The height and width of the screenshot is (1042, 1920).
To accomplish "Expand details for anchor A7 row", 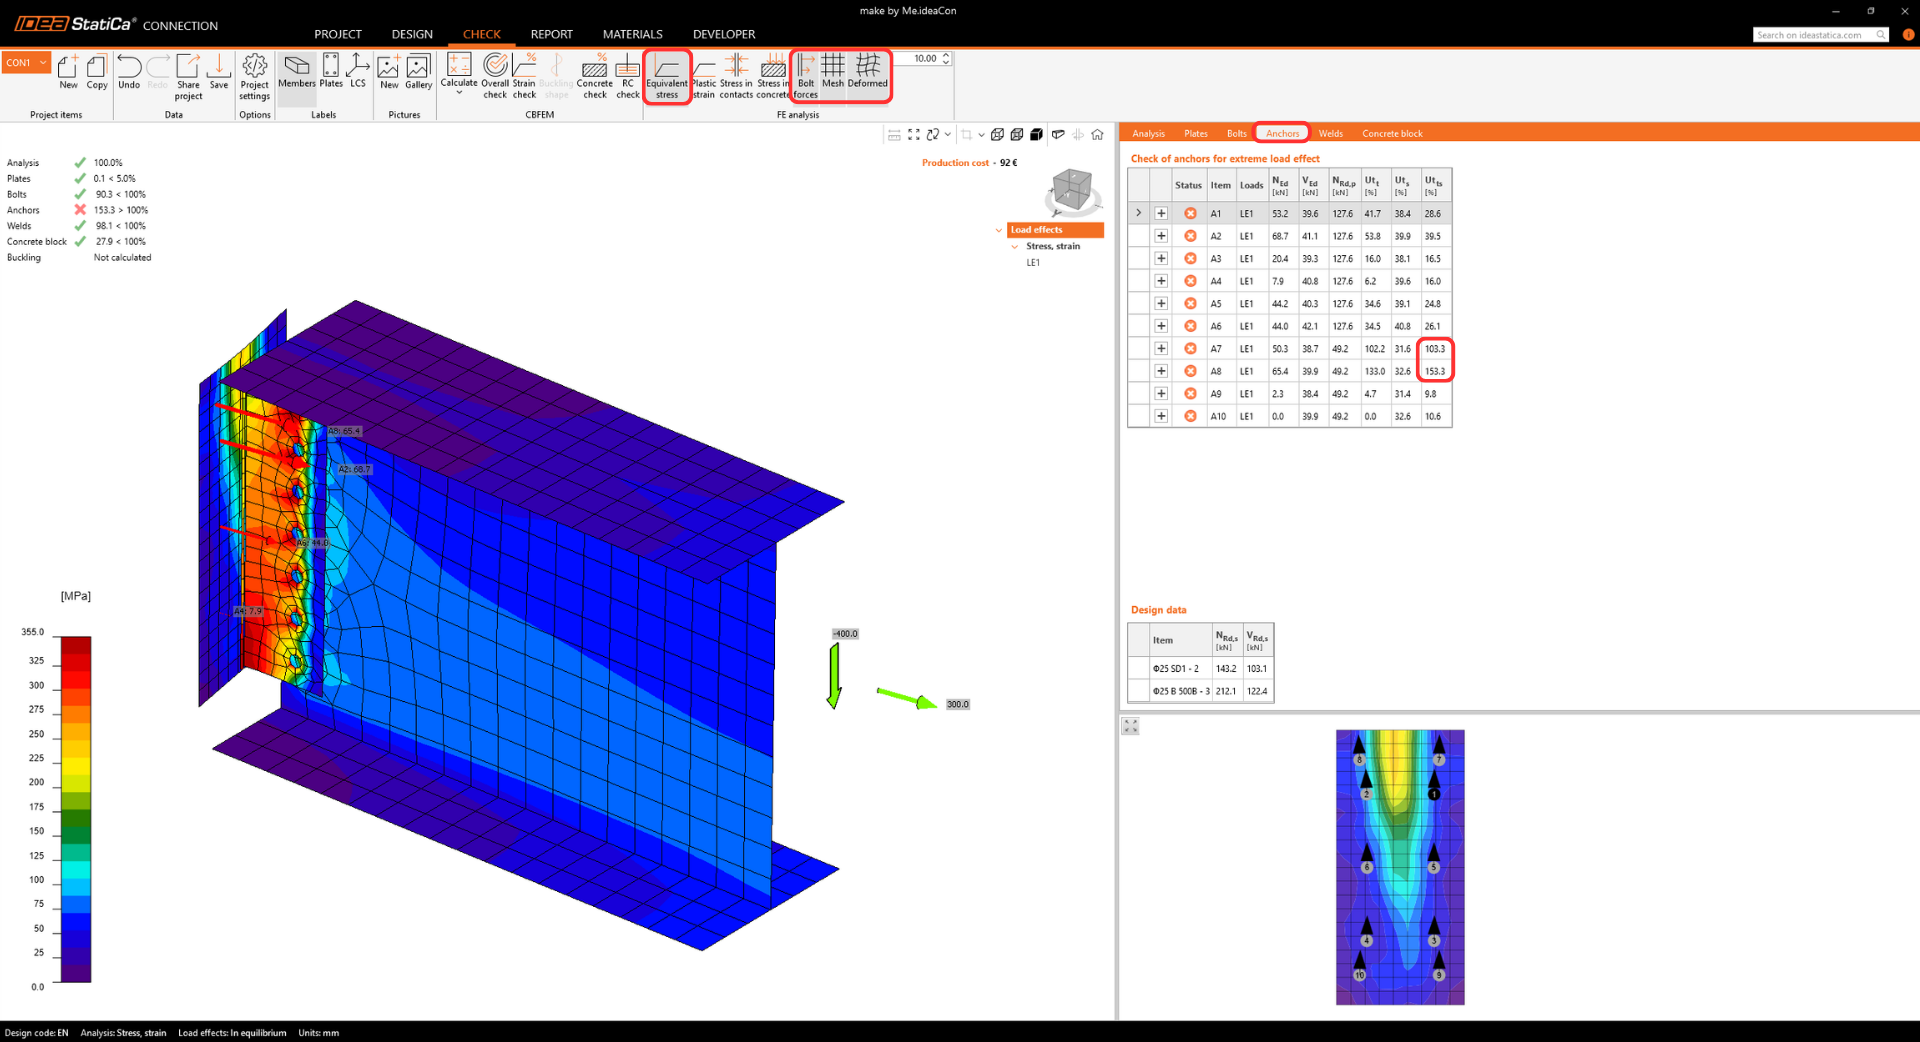I will pos(1161,348).
